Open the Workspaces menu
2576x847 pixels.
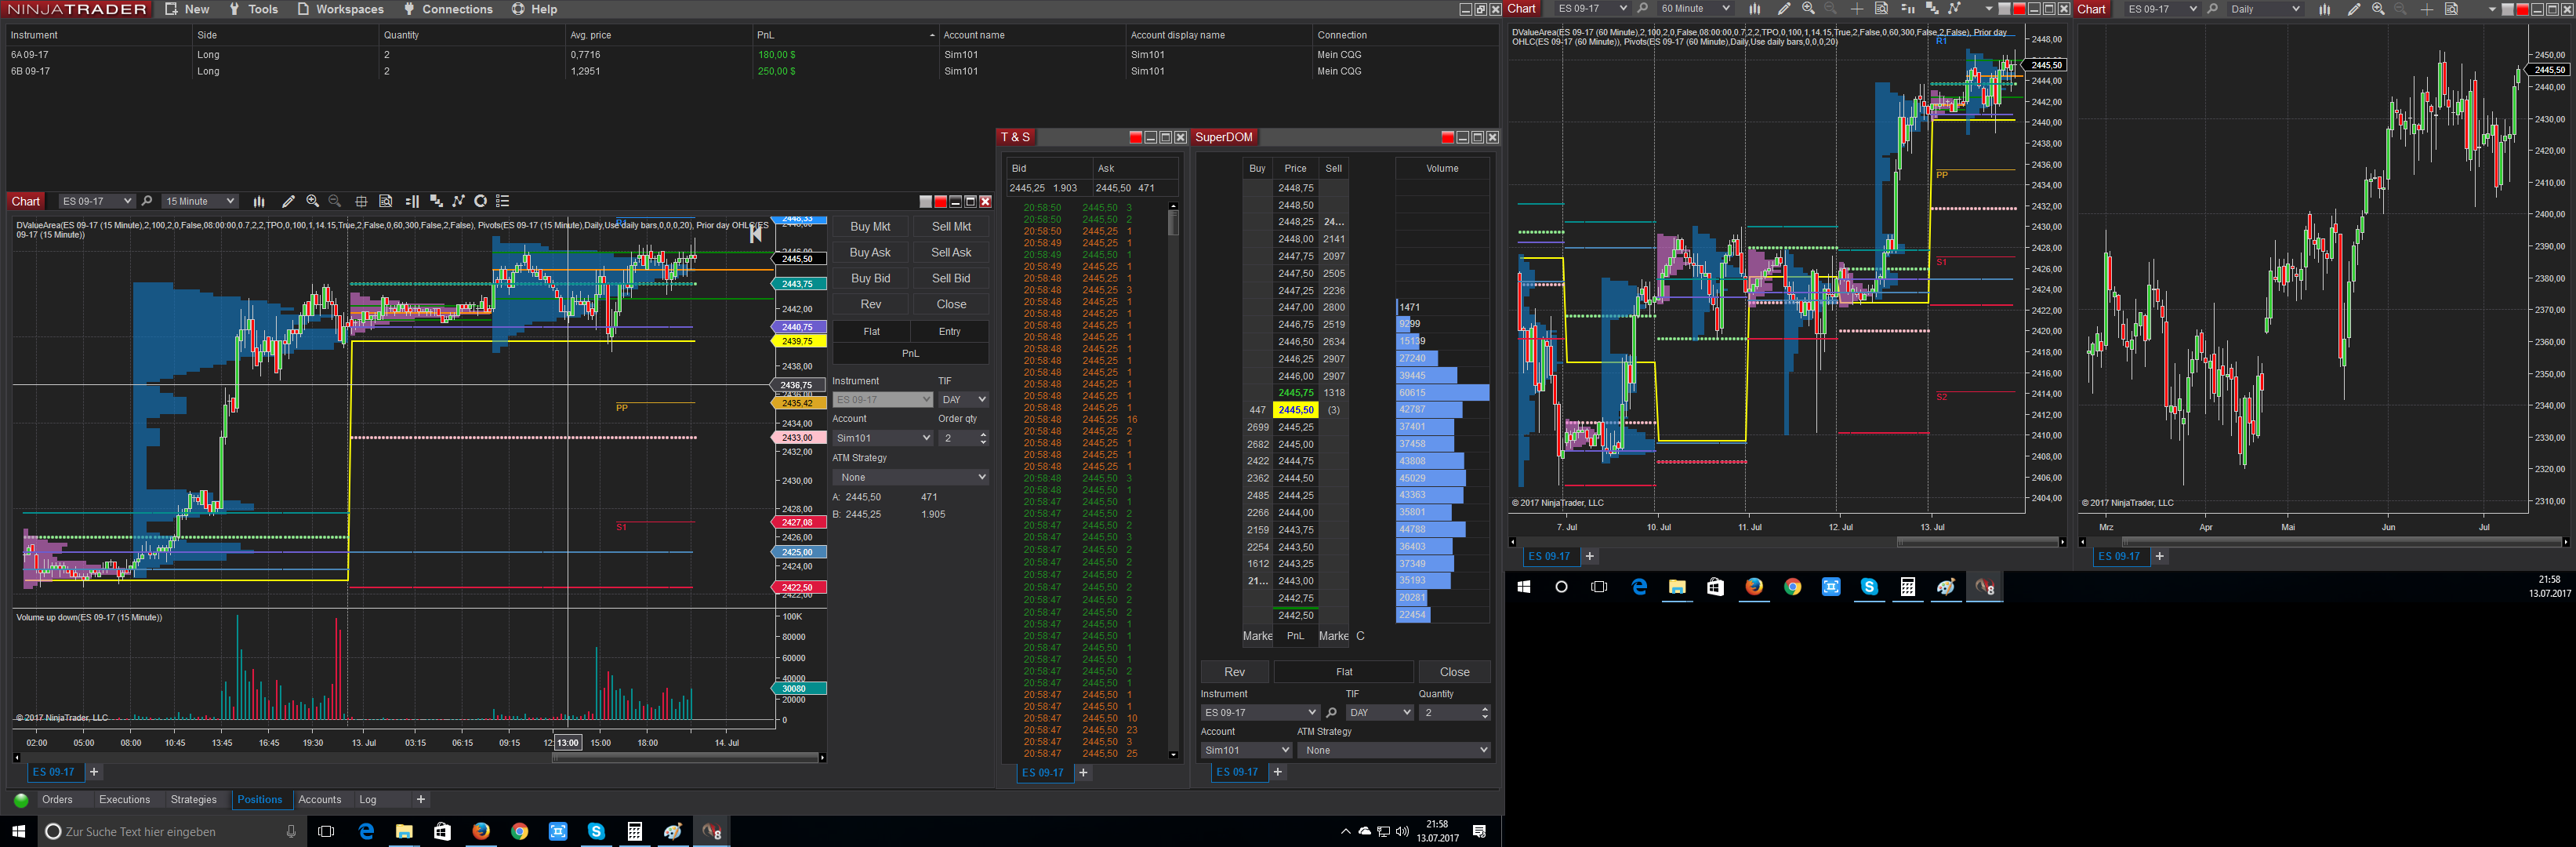tap(340, 9)
